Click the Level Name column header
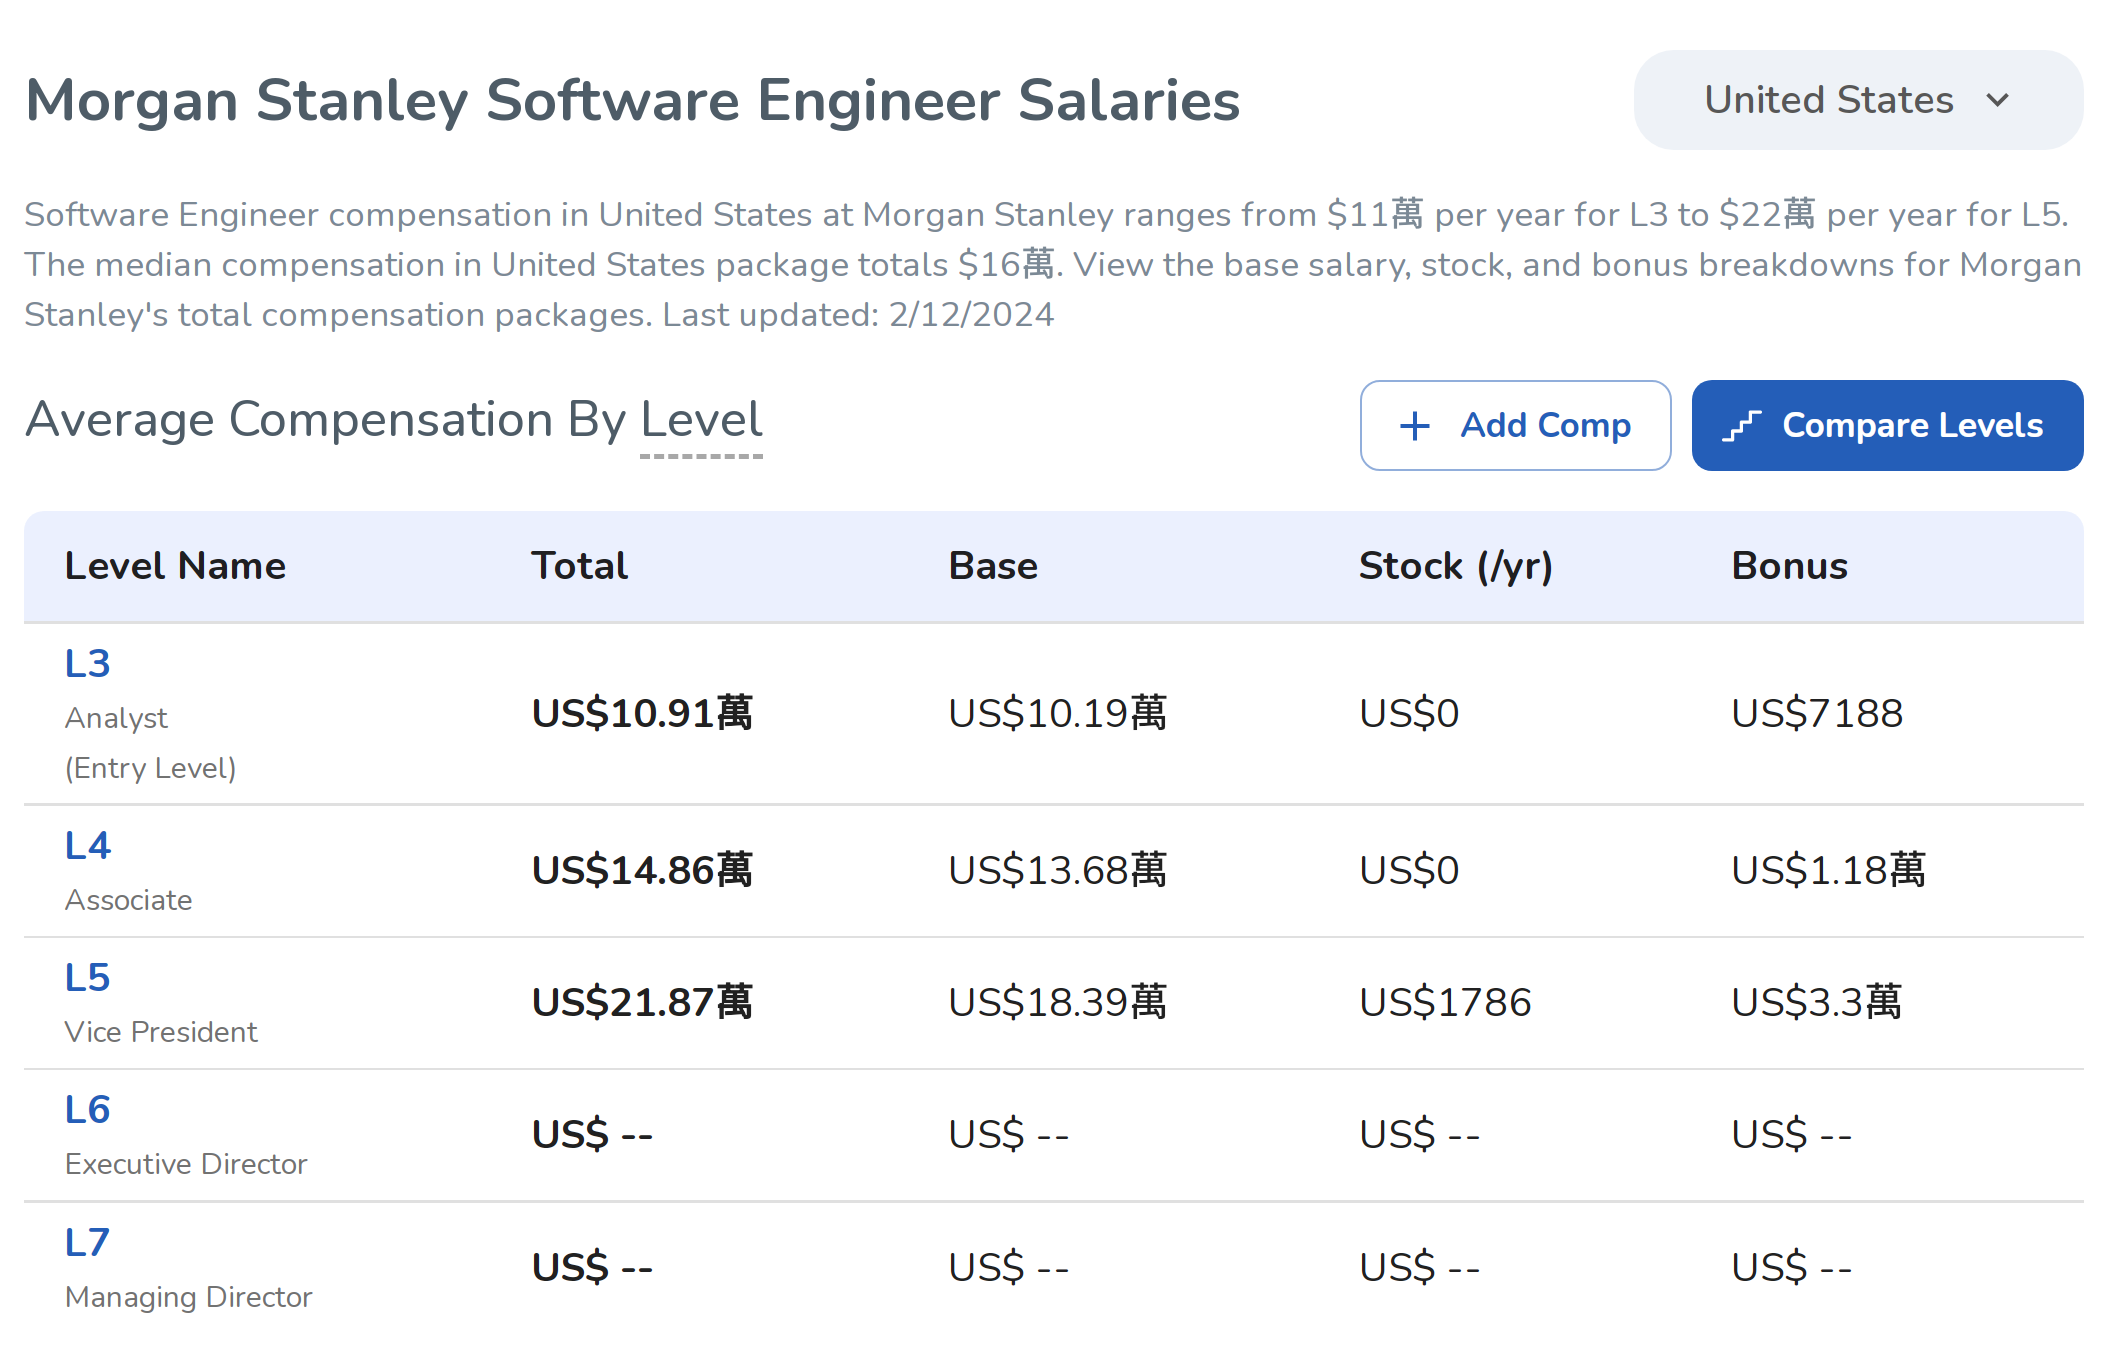This screenshot has width=2128, height=1356. point(176,566)
